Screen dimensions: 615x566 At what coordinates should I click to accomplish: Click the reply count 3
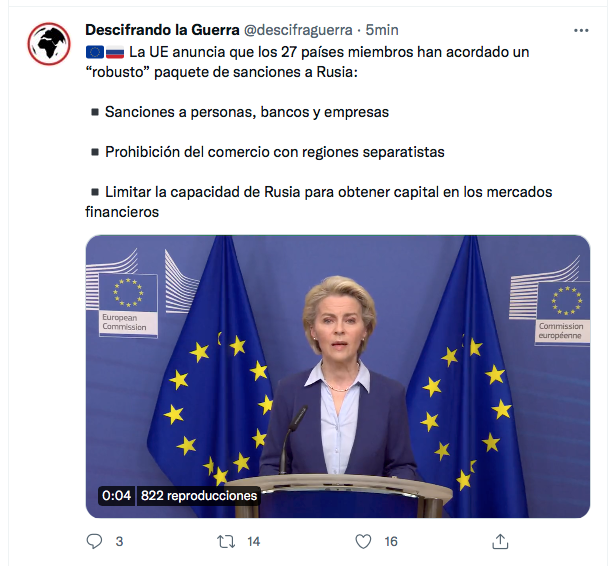pyautogui.click(x=119, y=542)
